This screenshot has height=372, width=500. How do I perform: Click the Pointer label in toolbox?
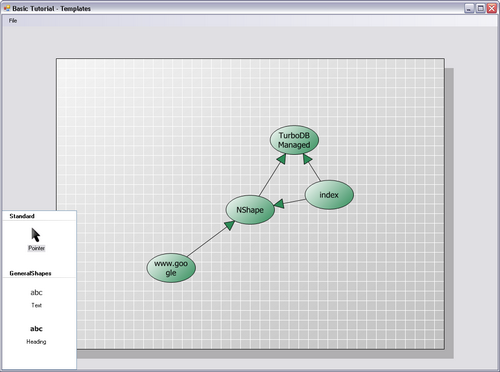[36, 248]
